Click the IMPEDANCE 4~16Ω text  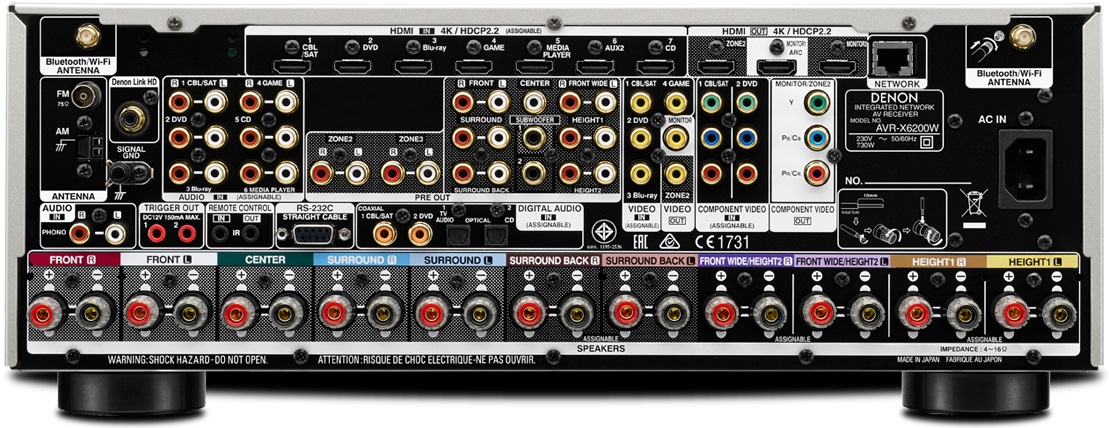pyautogui.click(x=972, y=349)
